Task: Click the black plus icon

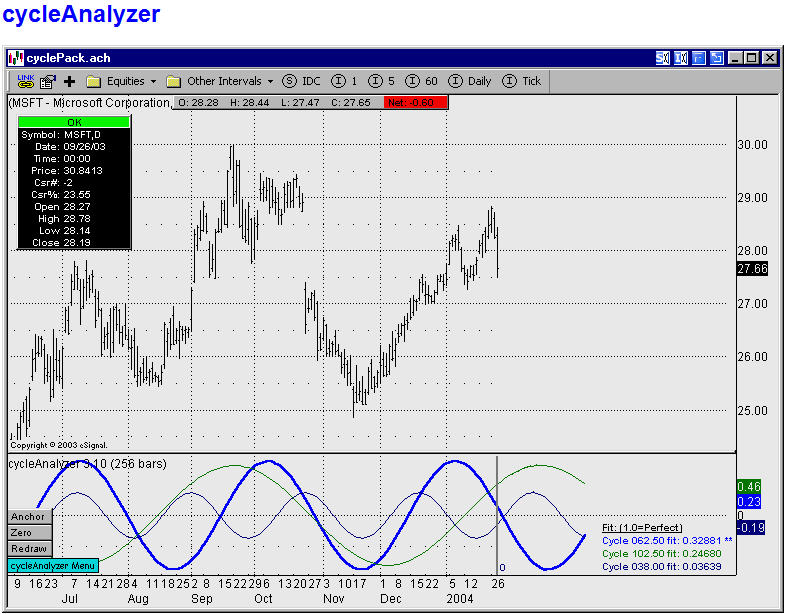Action: click(x=70, y=82)
